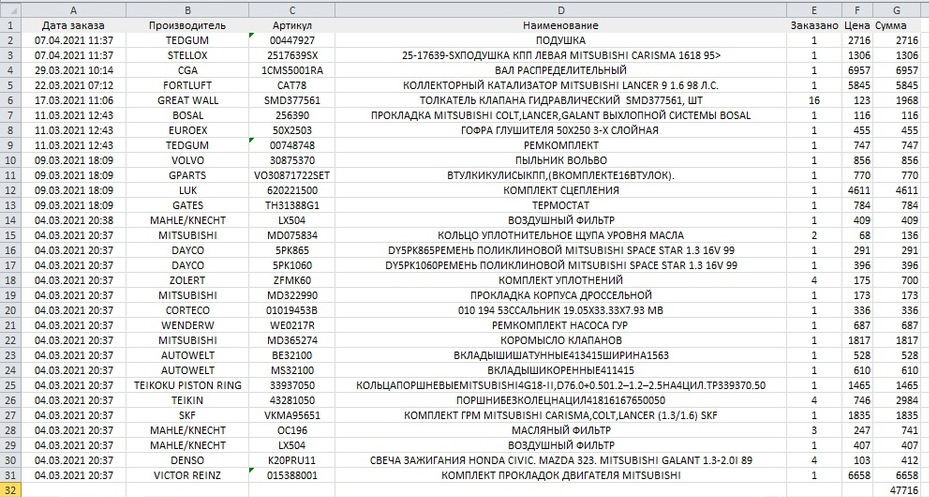The image size is (929, 497).
Task: Select row 6 header
Action: [x=10, y=101]
